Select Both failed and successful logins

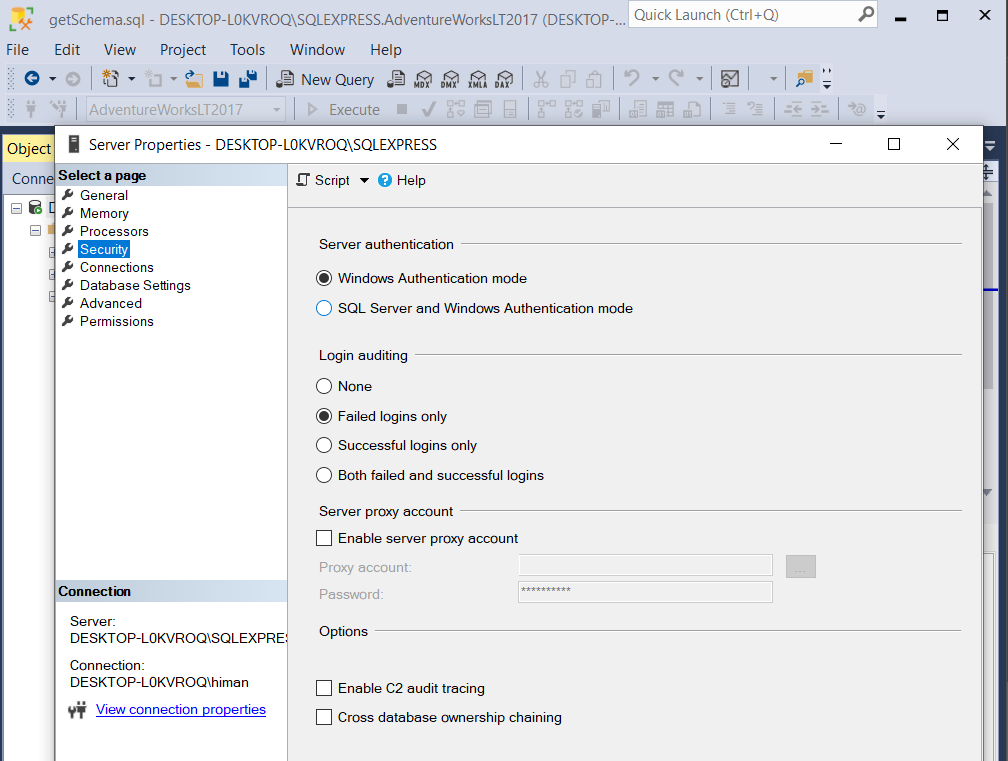pos(324,476)
